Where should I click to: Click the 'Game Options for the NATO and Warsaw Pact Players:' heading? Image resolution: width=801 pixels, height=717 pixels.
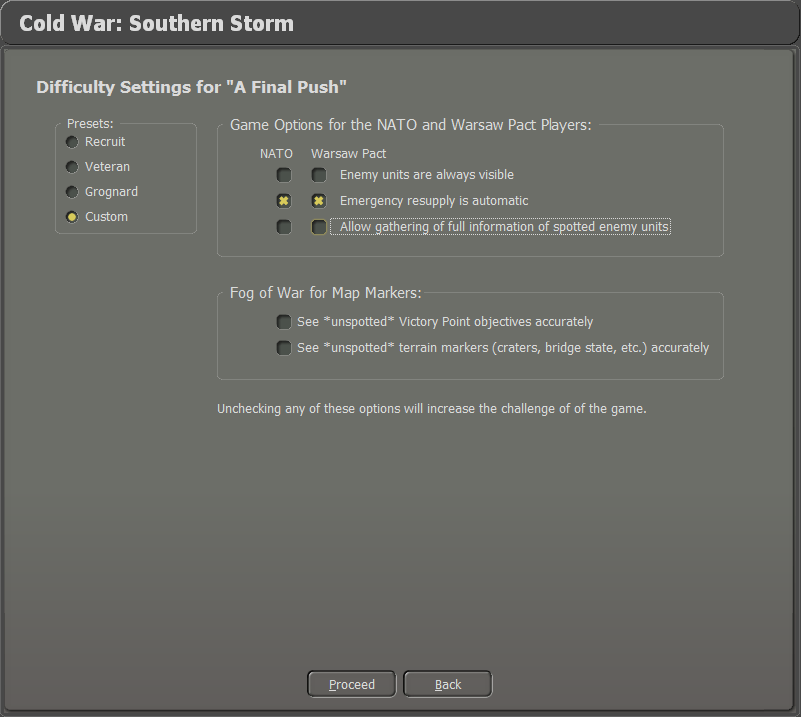point(411,125)
